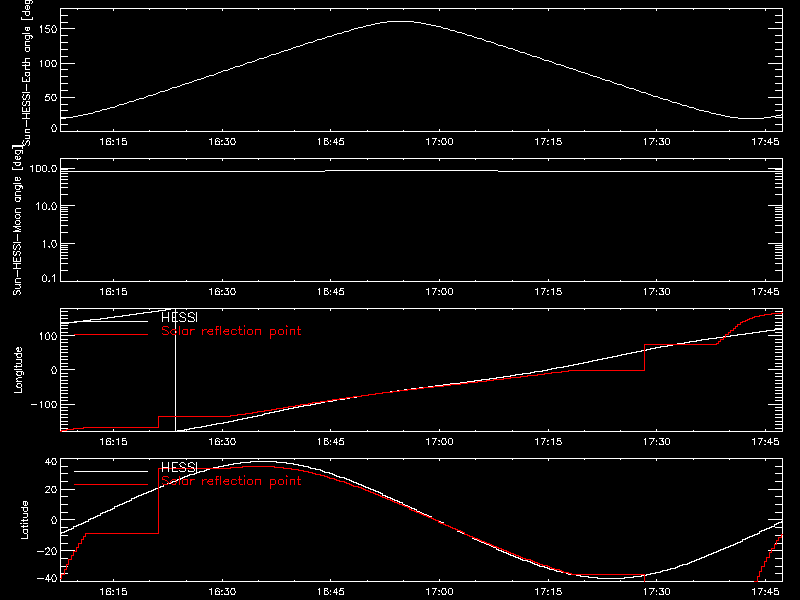
Task: Click the Latitude axis title
Action: point(24,520)
